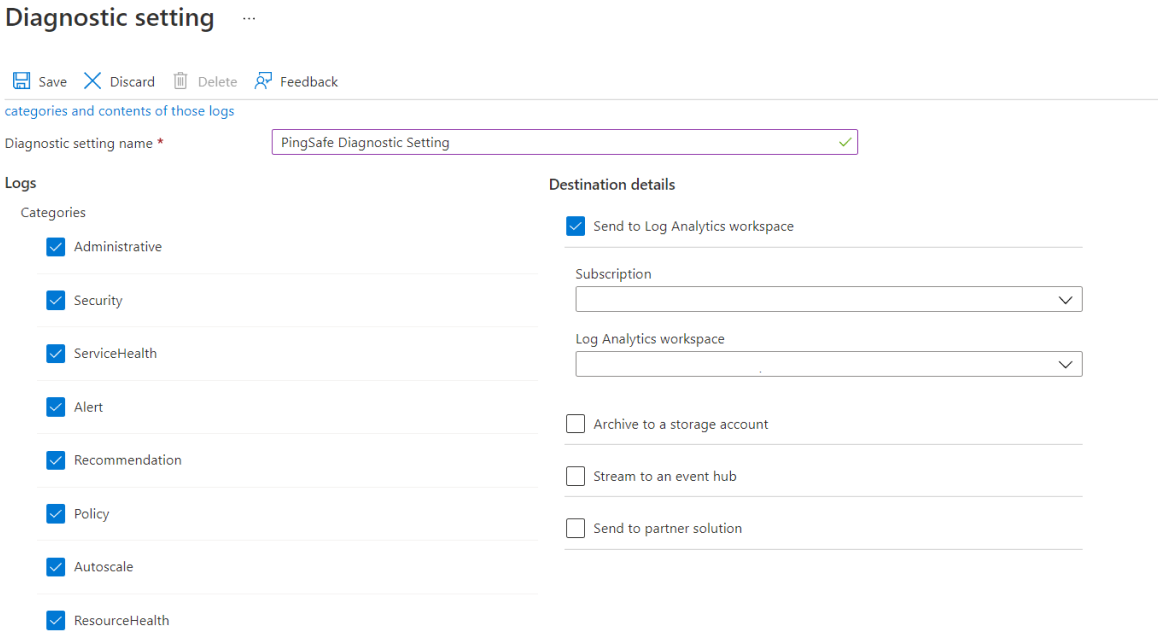Toggle the ServiceHealth checkbox

[56, 354]
